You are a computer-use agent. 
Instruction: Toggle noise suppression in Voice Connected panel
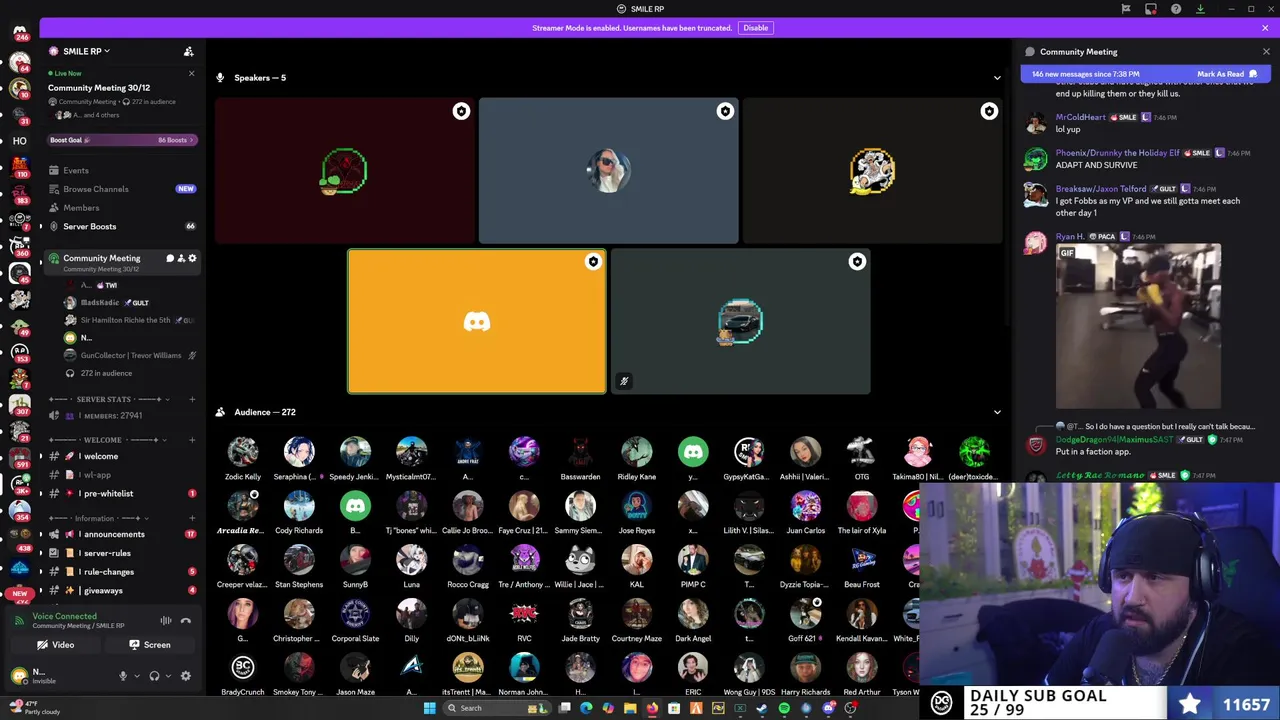(166, 621)
